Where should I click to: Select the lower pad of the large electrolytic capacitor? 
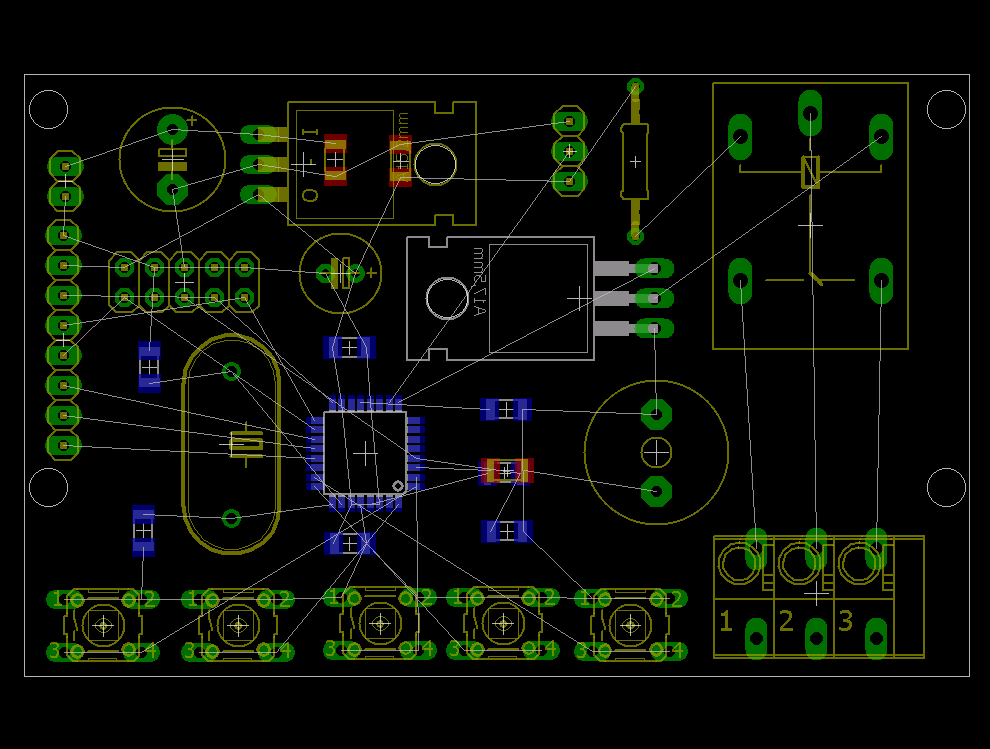coord(172,190)
